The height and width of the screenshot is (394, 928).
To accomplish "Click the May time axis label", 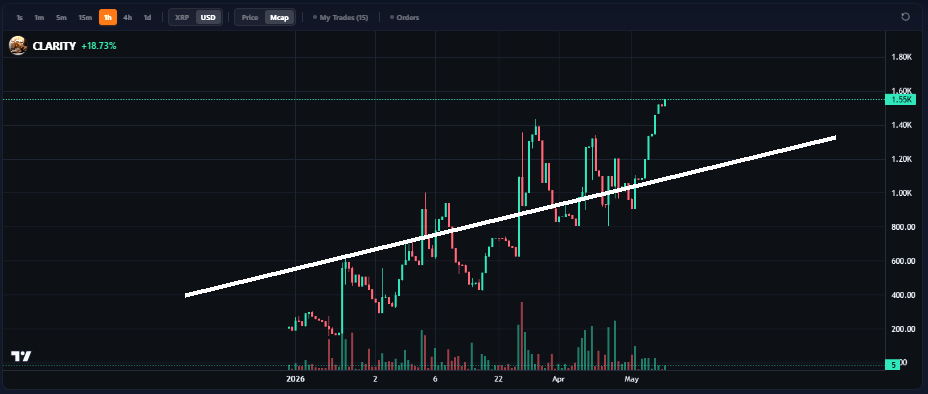I will 631,379.
